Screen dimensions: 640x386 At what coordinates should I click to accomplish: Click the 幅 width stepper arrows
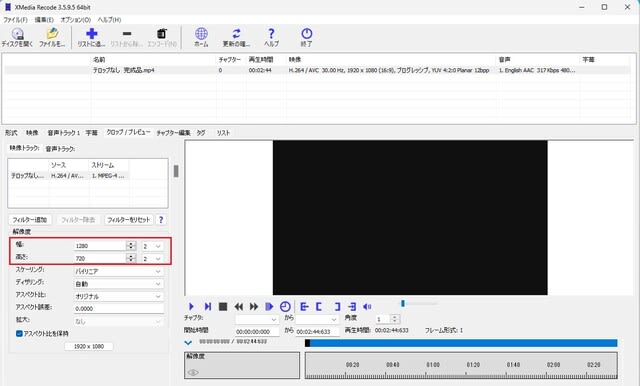tap(131, 246)
